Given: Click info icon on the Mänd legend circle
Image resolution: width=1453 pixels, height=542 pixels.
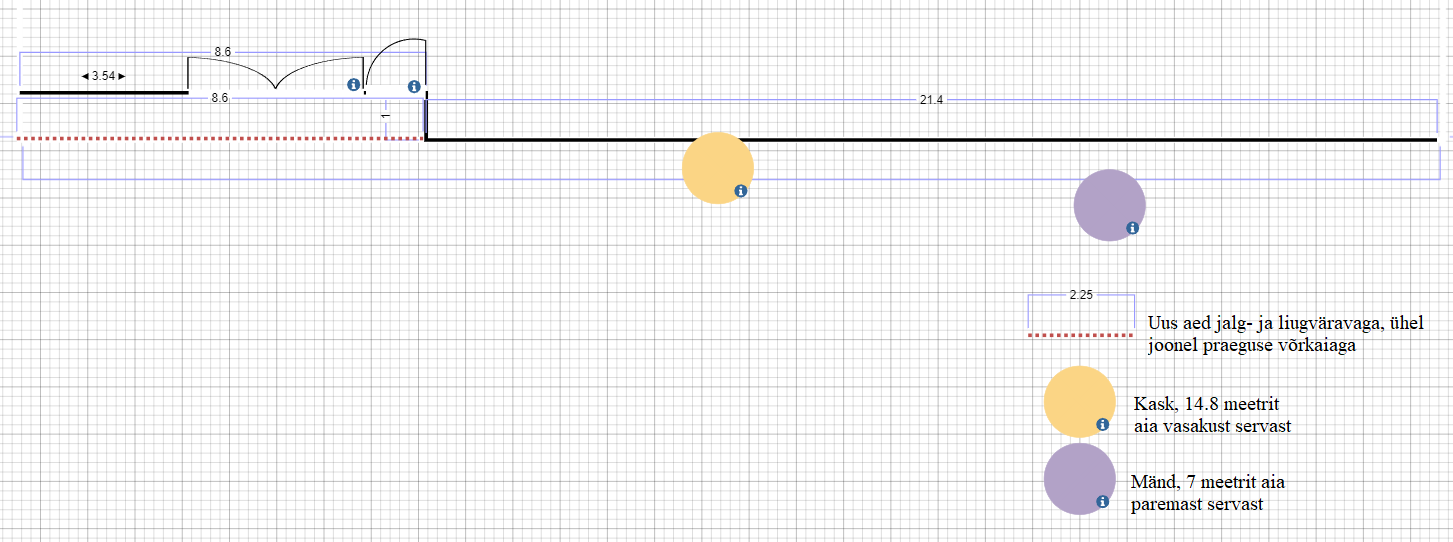Looking at the screenshot, I should click(x=1102, y=501).
